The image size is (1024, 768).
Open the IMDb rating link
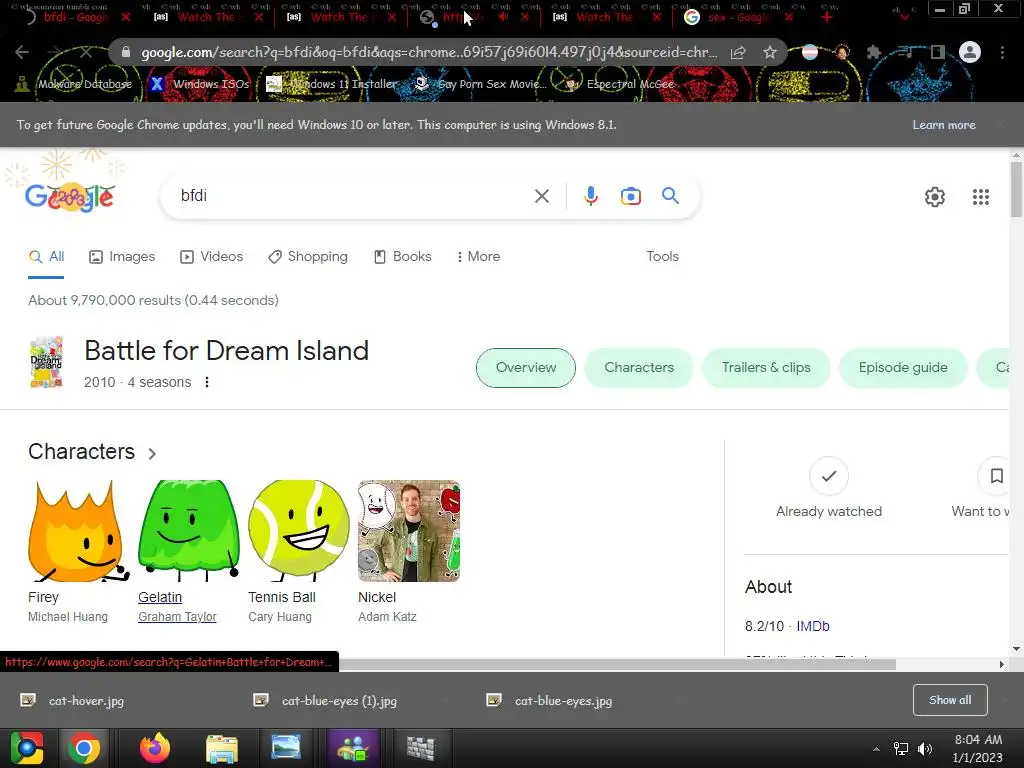click(x=812, y=626)
